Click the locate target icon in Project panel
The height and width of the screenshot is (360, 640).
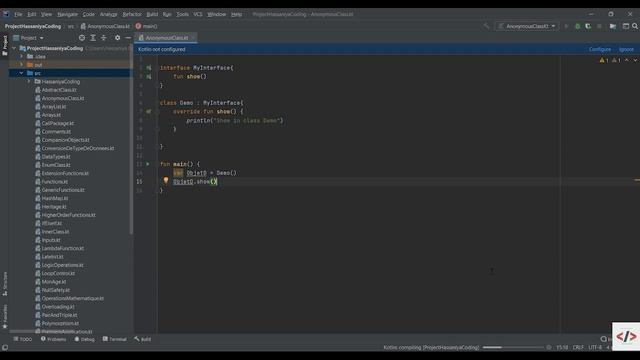coord(82,38)
